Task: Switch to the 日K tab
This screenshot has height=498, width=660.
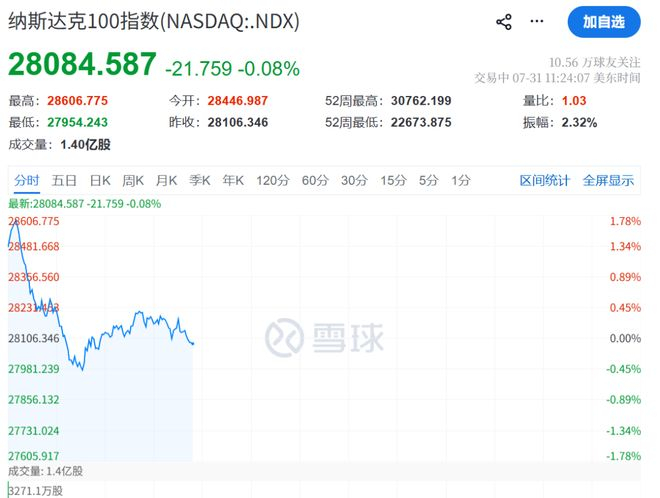Action: pyautogui.click(x=100, y=181)
